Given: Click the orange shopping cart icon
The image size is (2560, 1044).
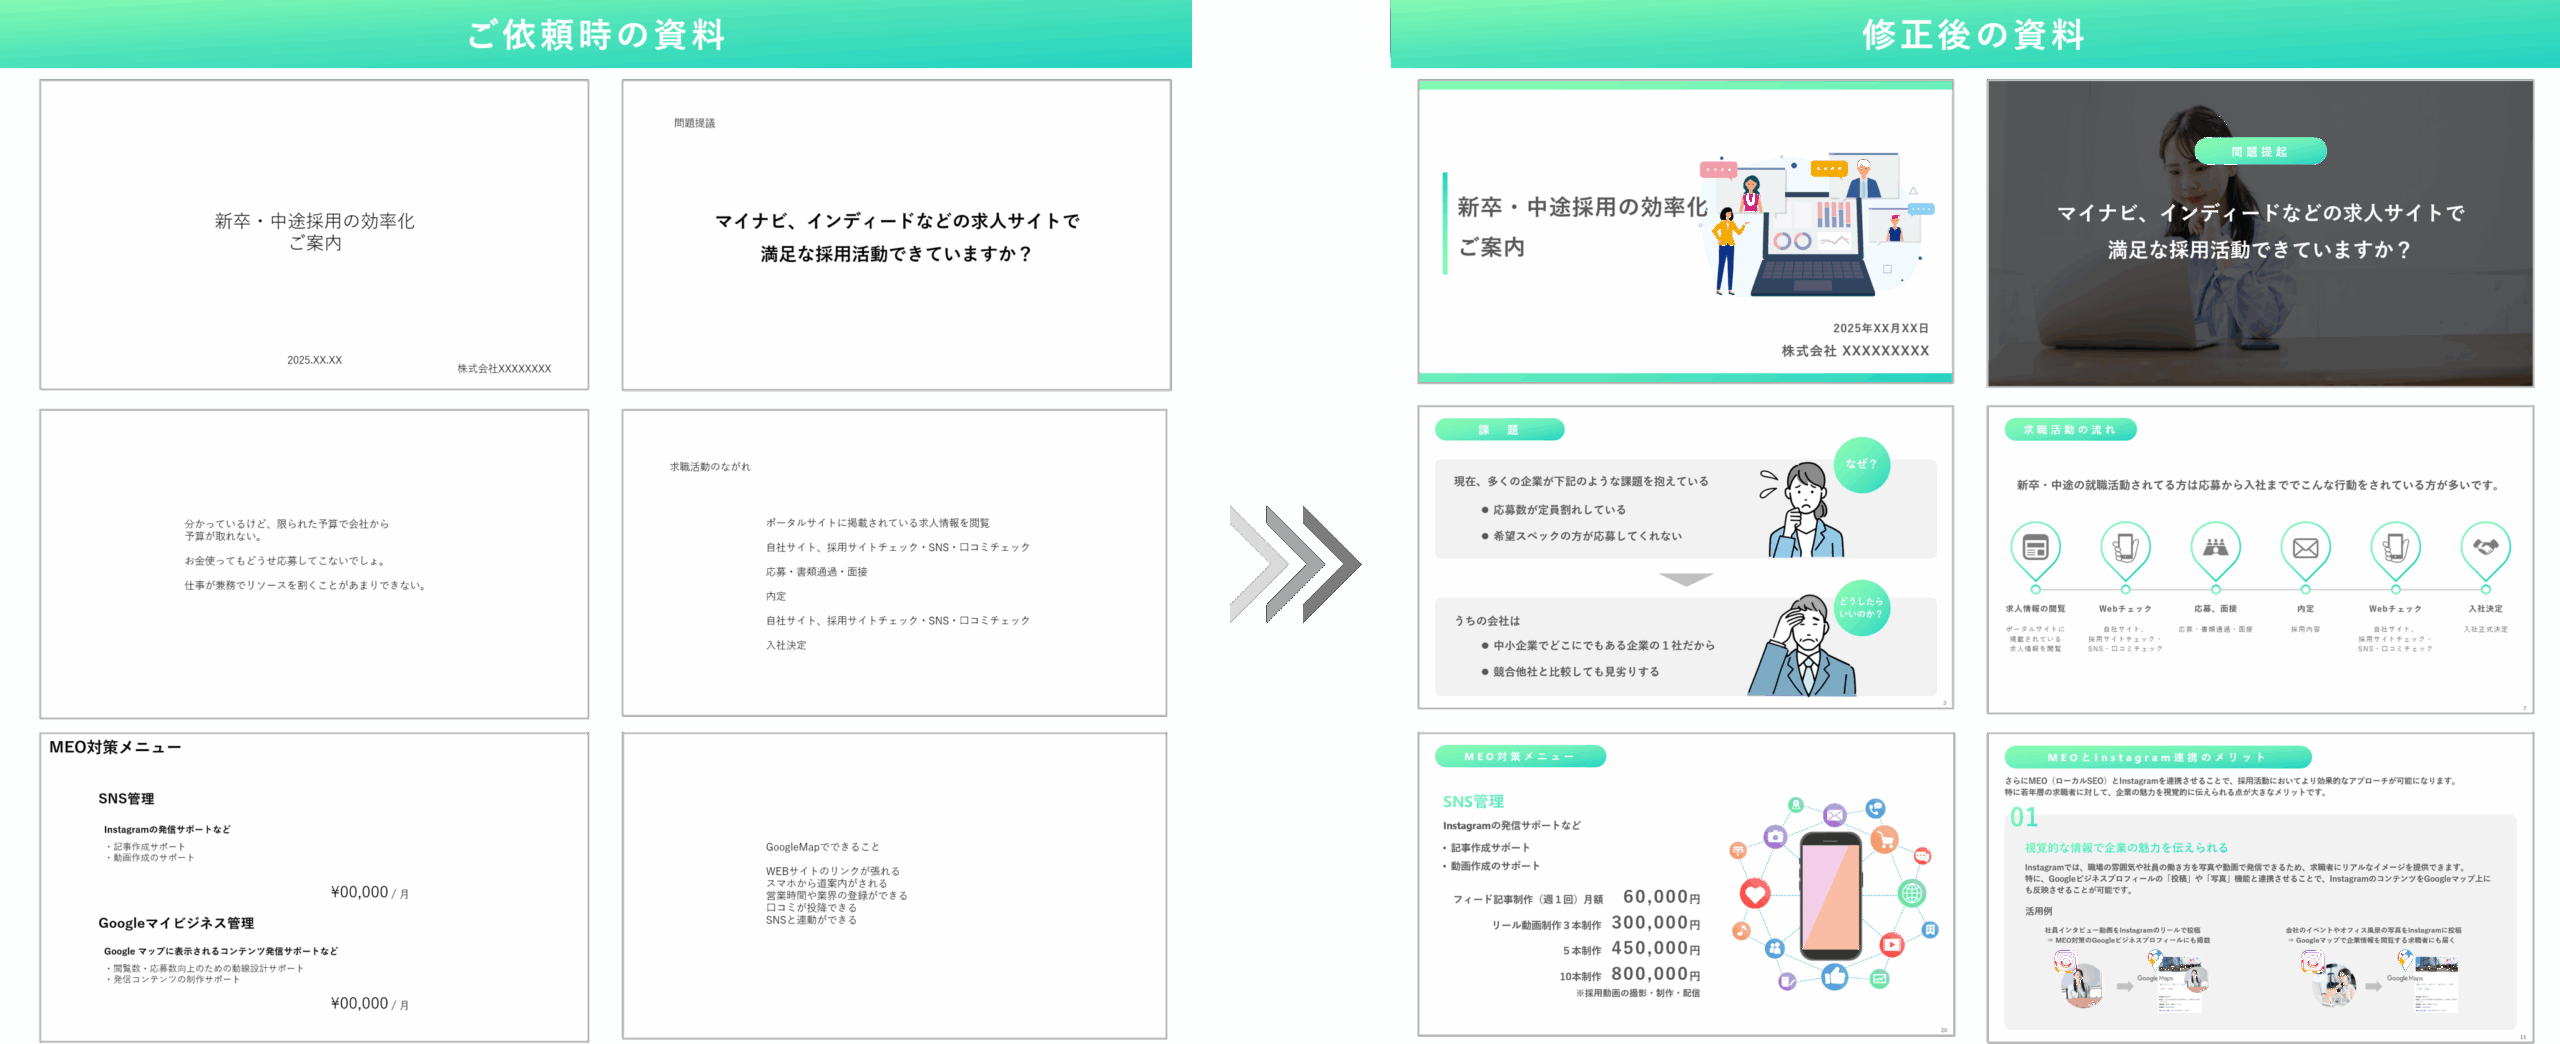Looking at the screenshot, I should click(1884, 839).
